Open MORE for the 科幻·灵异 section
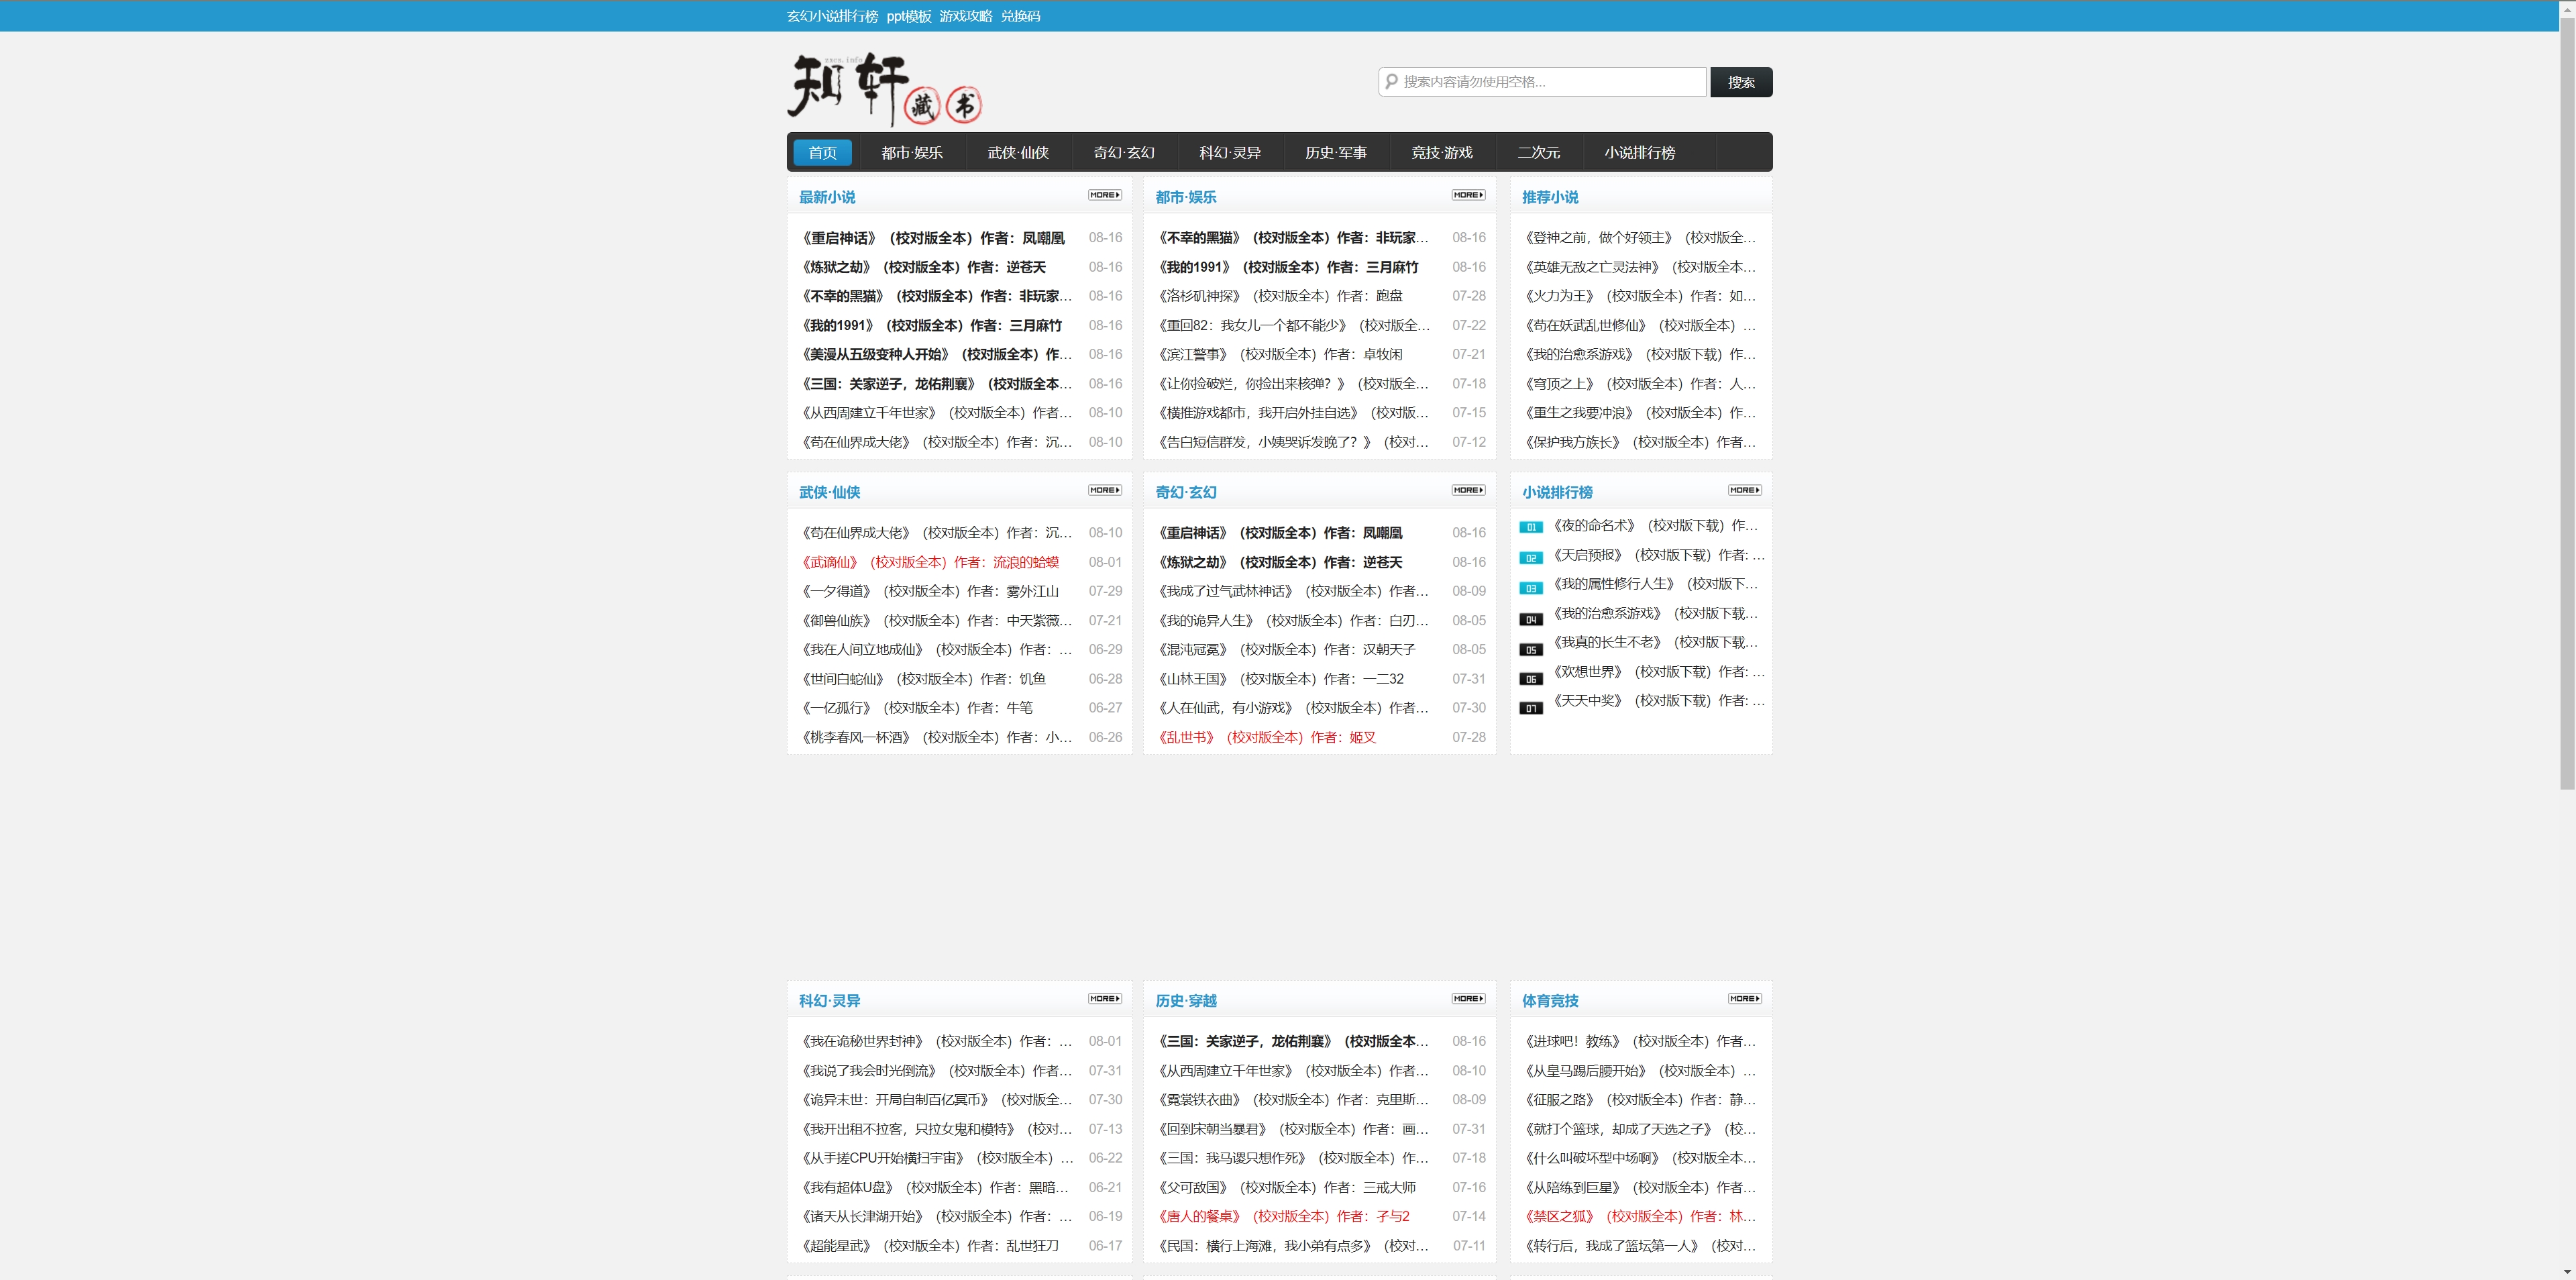Viewport: 2576px width, 1280px height. tap(1104, 998)
